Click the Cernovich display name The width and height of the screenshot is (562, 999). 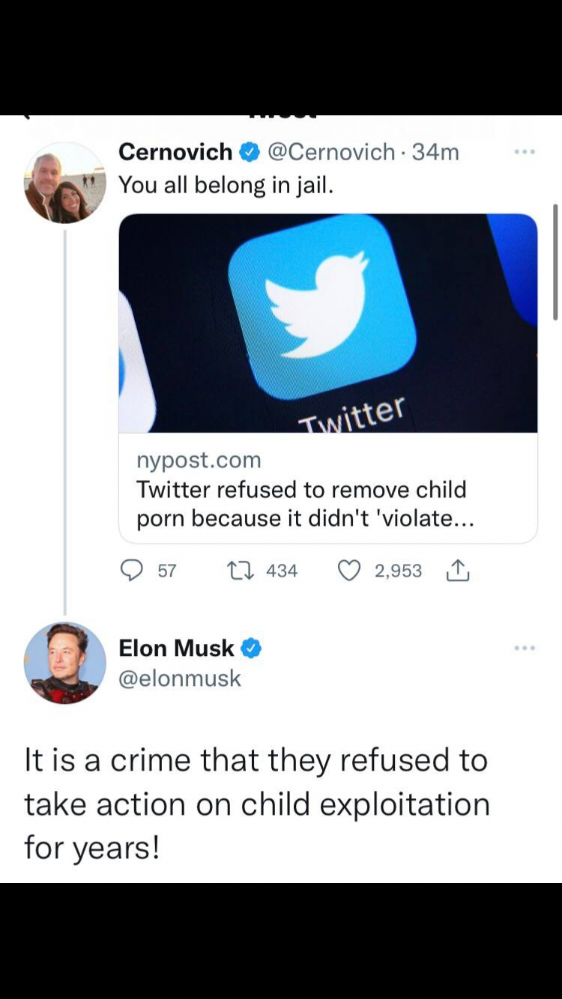(177, 152)
